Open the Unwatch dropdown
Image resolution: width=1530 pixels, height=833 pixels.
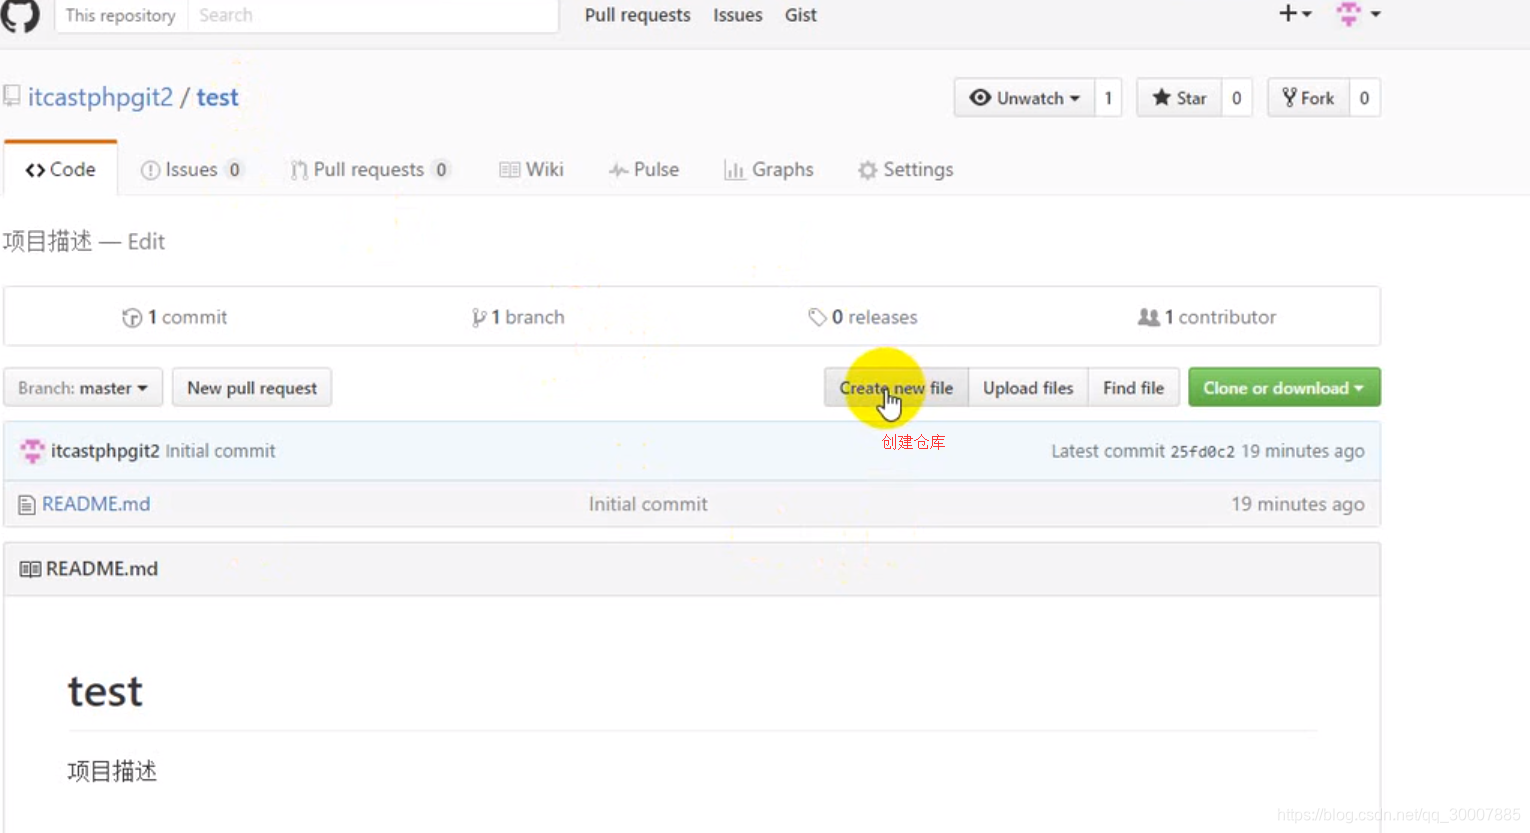pos(1024,98)
